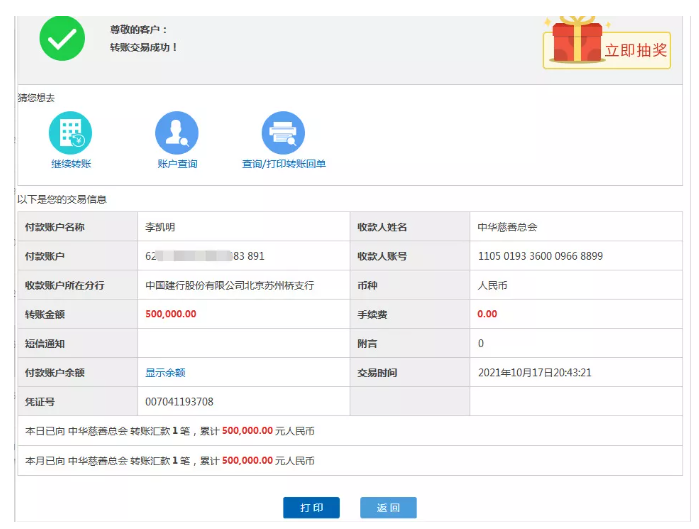Open the 继续转账 link
This screenshot has height=529, width=699.
(x=71, y=164)
